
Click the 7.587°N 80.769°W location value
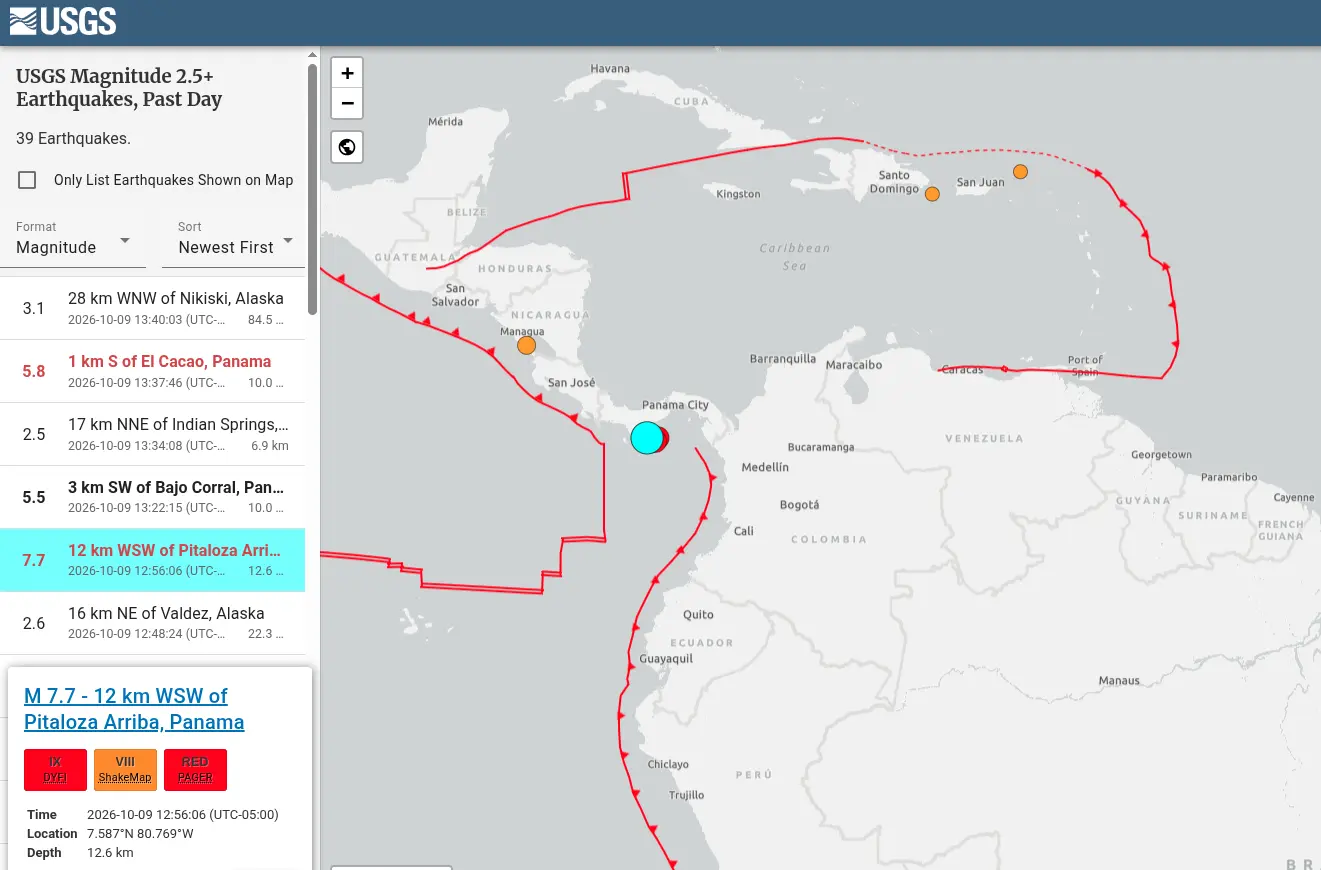(140, 834)
